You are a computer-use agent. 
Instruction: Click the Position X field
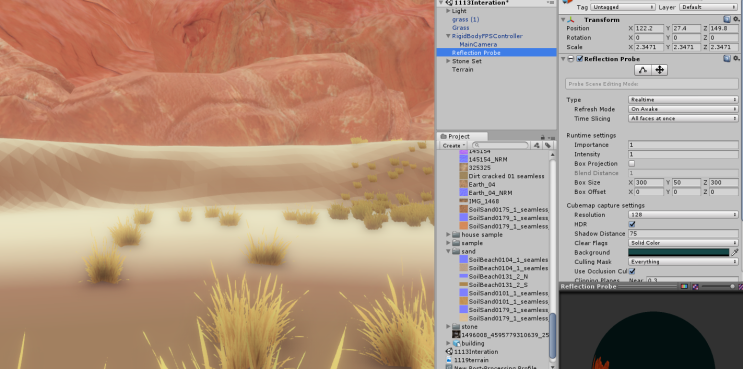point(649,28)
